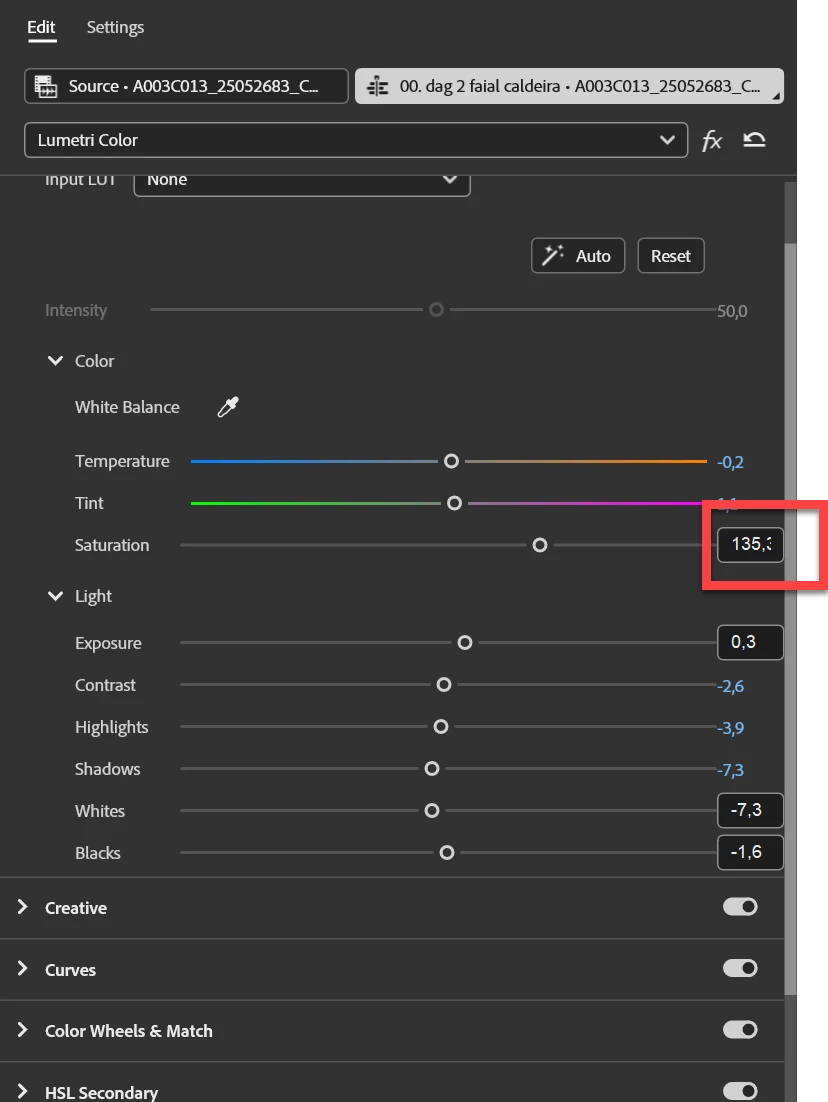828x1102 pixels.
Task: Pick white balance with the eyedropper
Action: (228, 407)
